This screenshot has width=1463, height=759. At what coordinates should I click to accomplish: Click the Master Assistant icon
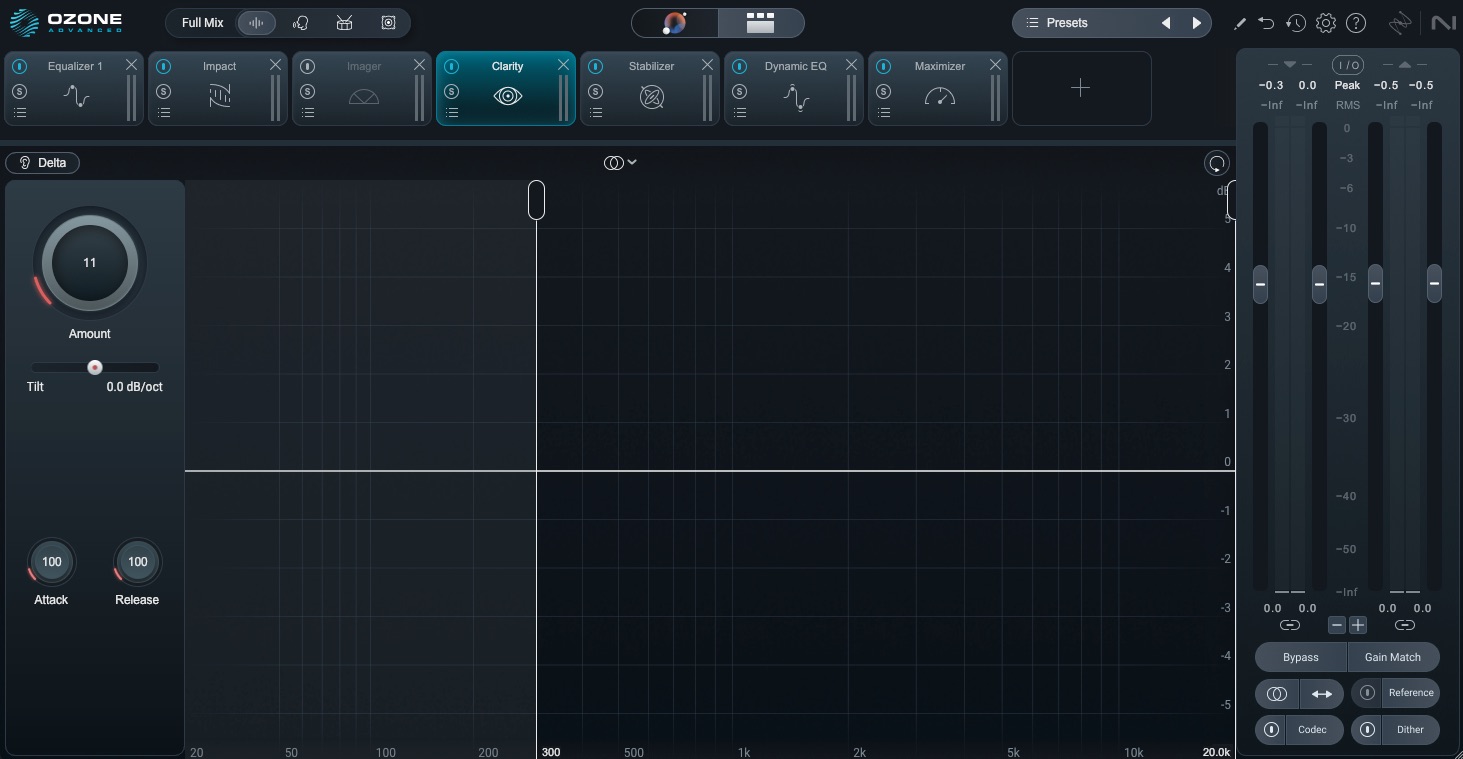click(675, 23)
